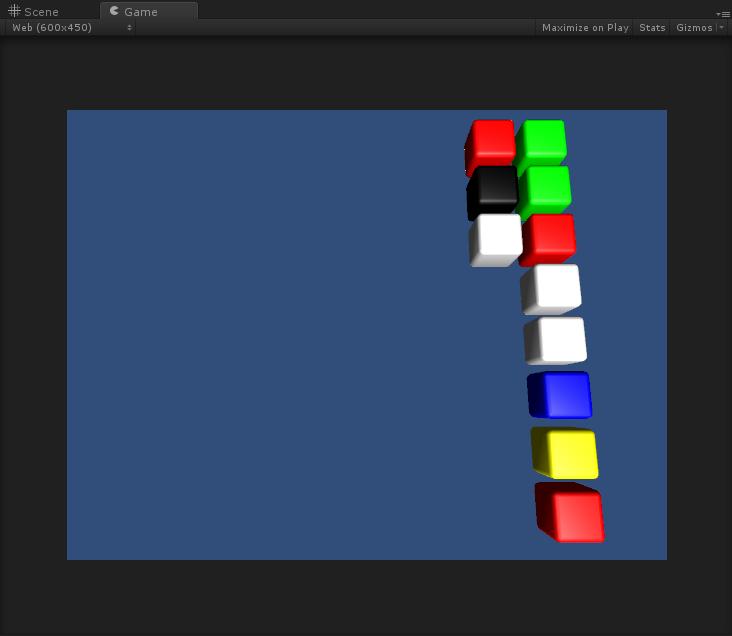This screenshot has height=636, width=732.
Task: Click the white cube just above blue cube
Action: click(x=555, y=341)
